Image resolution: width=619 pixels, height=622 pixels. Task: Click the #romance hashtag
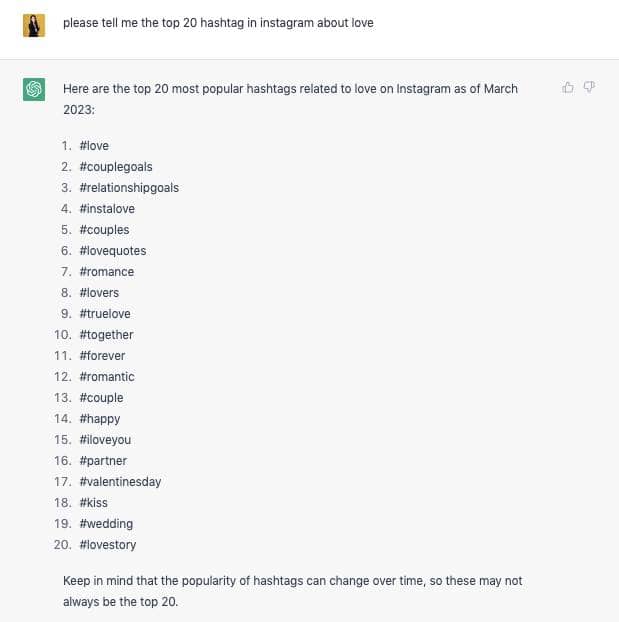point(106,272)
